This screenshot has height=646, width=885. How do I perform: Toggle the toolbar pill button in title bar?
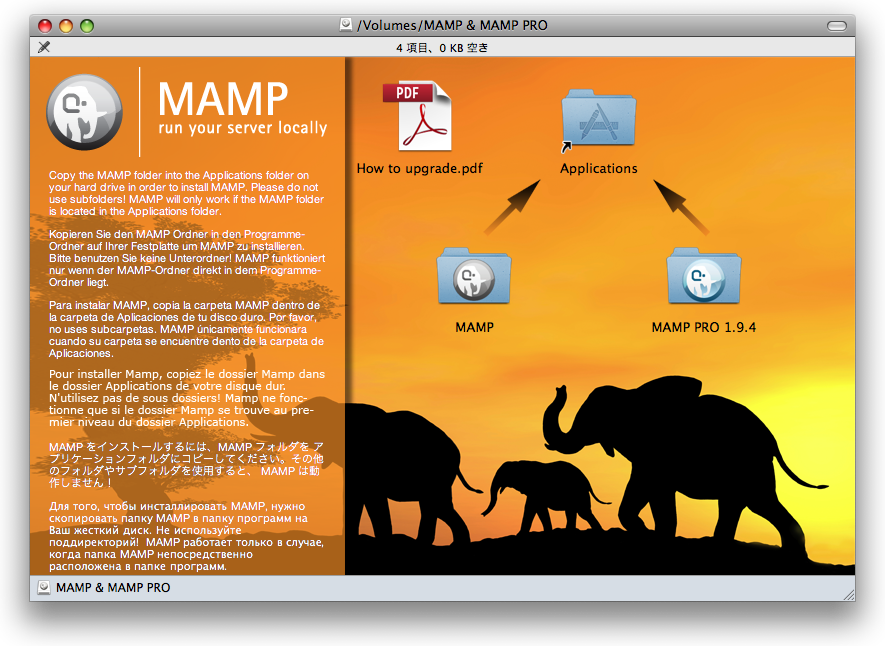pos(836,26)
